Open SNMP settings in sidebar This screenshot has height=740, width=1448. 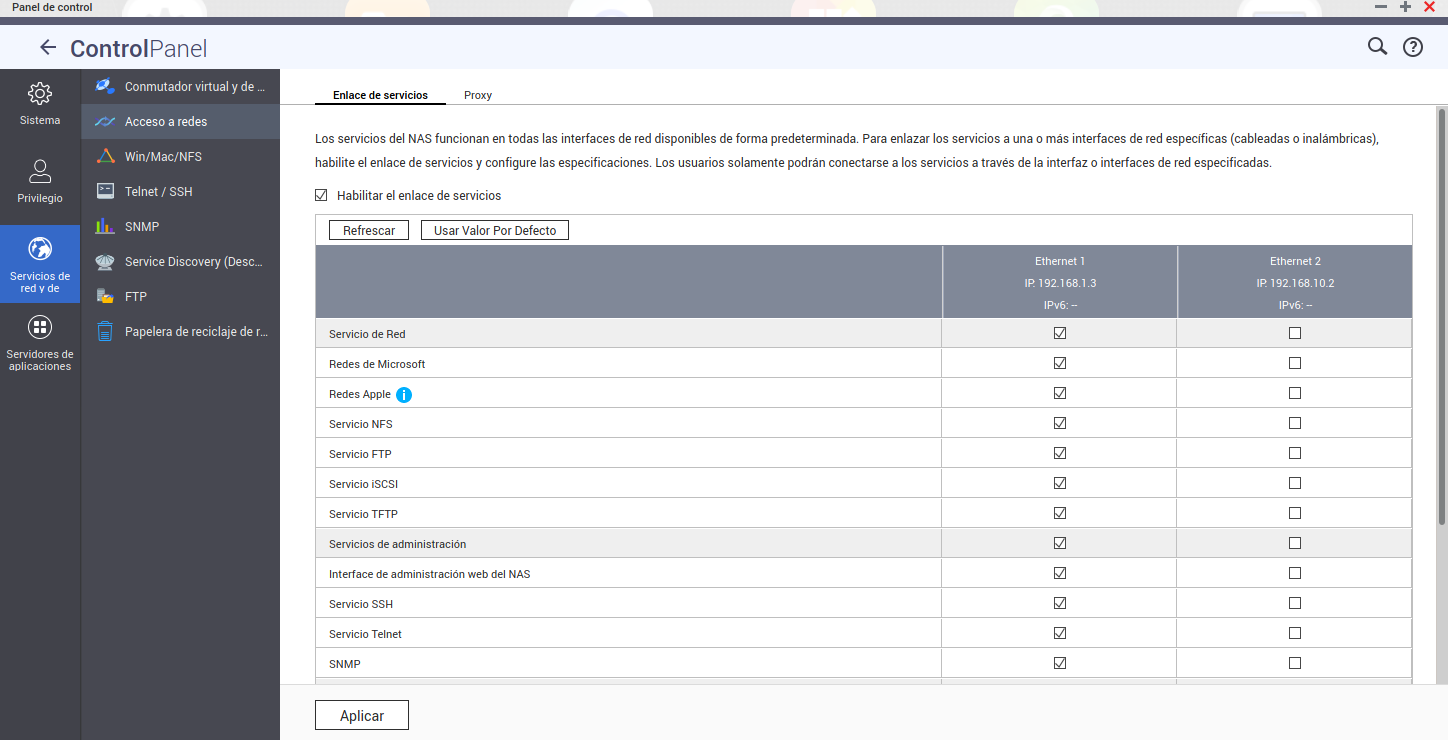tap(142, 226)
